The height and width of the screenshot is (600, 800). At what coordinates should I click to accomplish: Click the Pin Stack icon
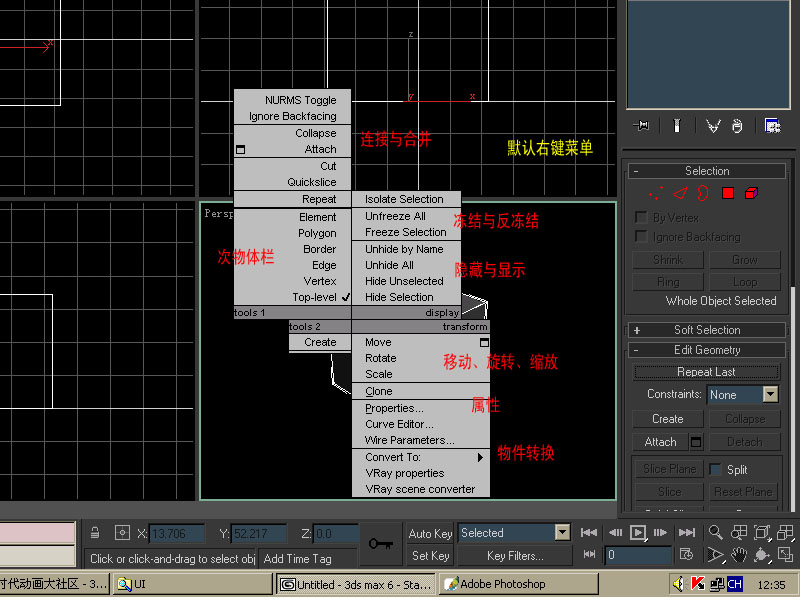coord(643,126)
